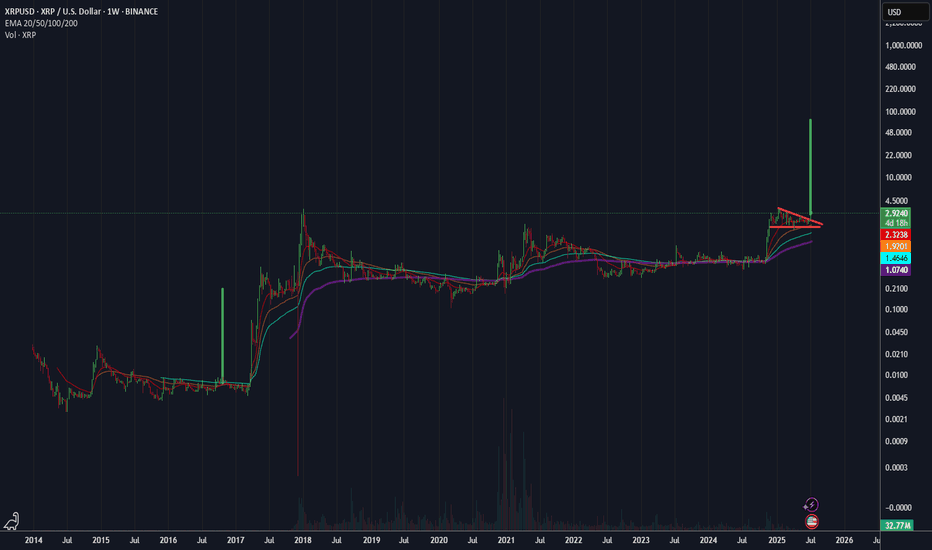This screenshot has height=550, width=932.
Task: Click the orange 1.9201 EMA price label
Action: click(896, 246)
